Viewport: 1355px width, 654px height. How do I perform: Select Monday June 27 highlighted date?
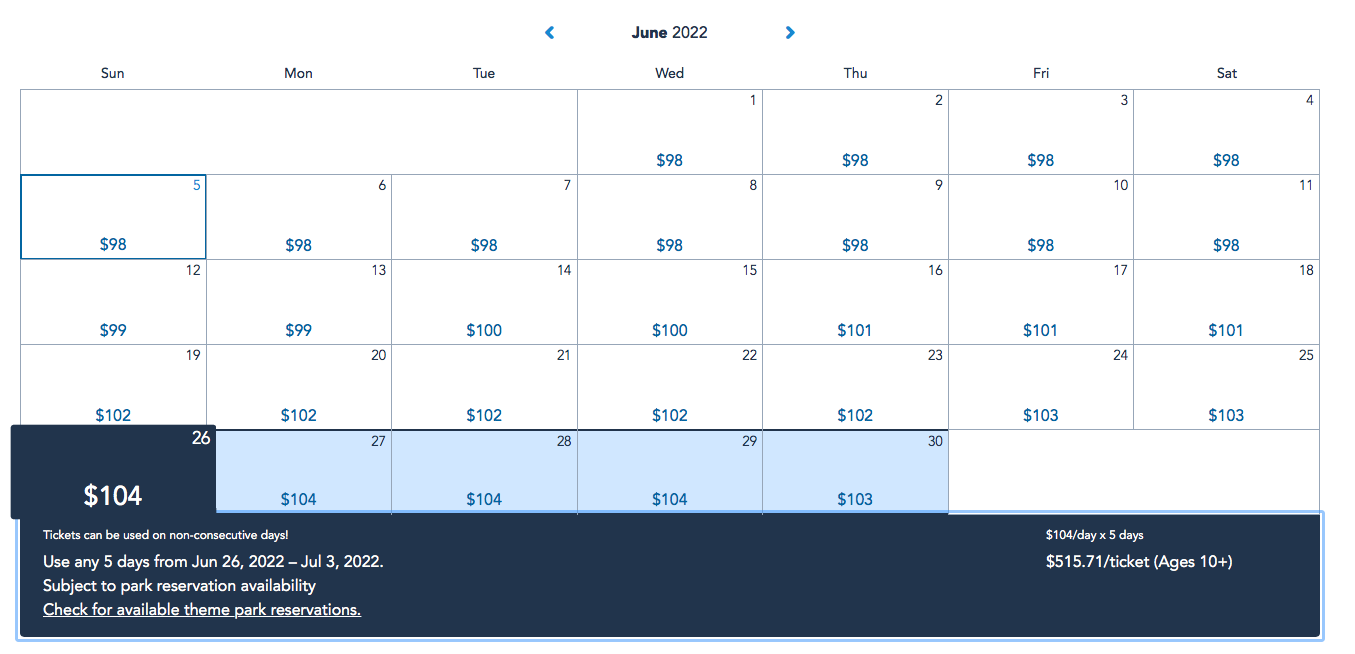pos(299,472)
